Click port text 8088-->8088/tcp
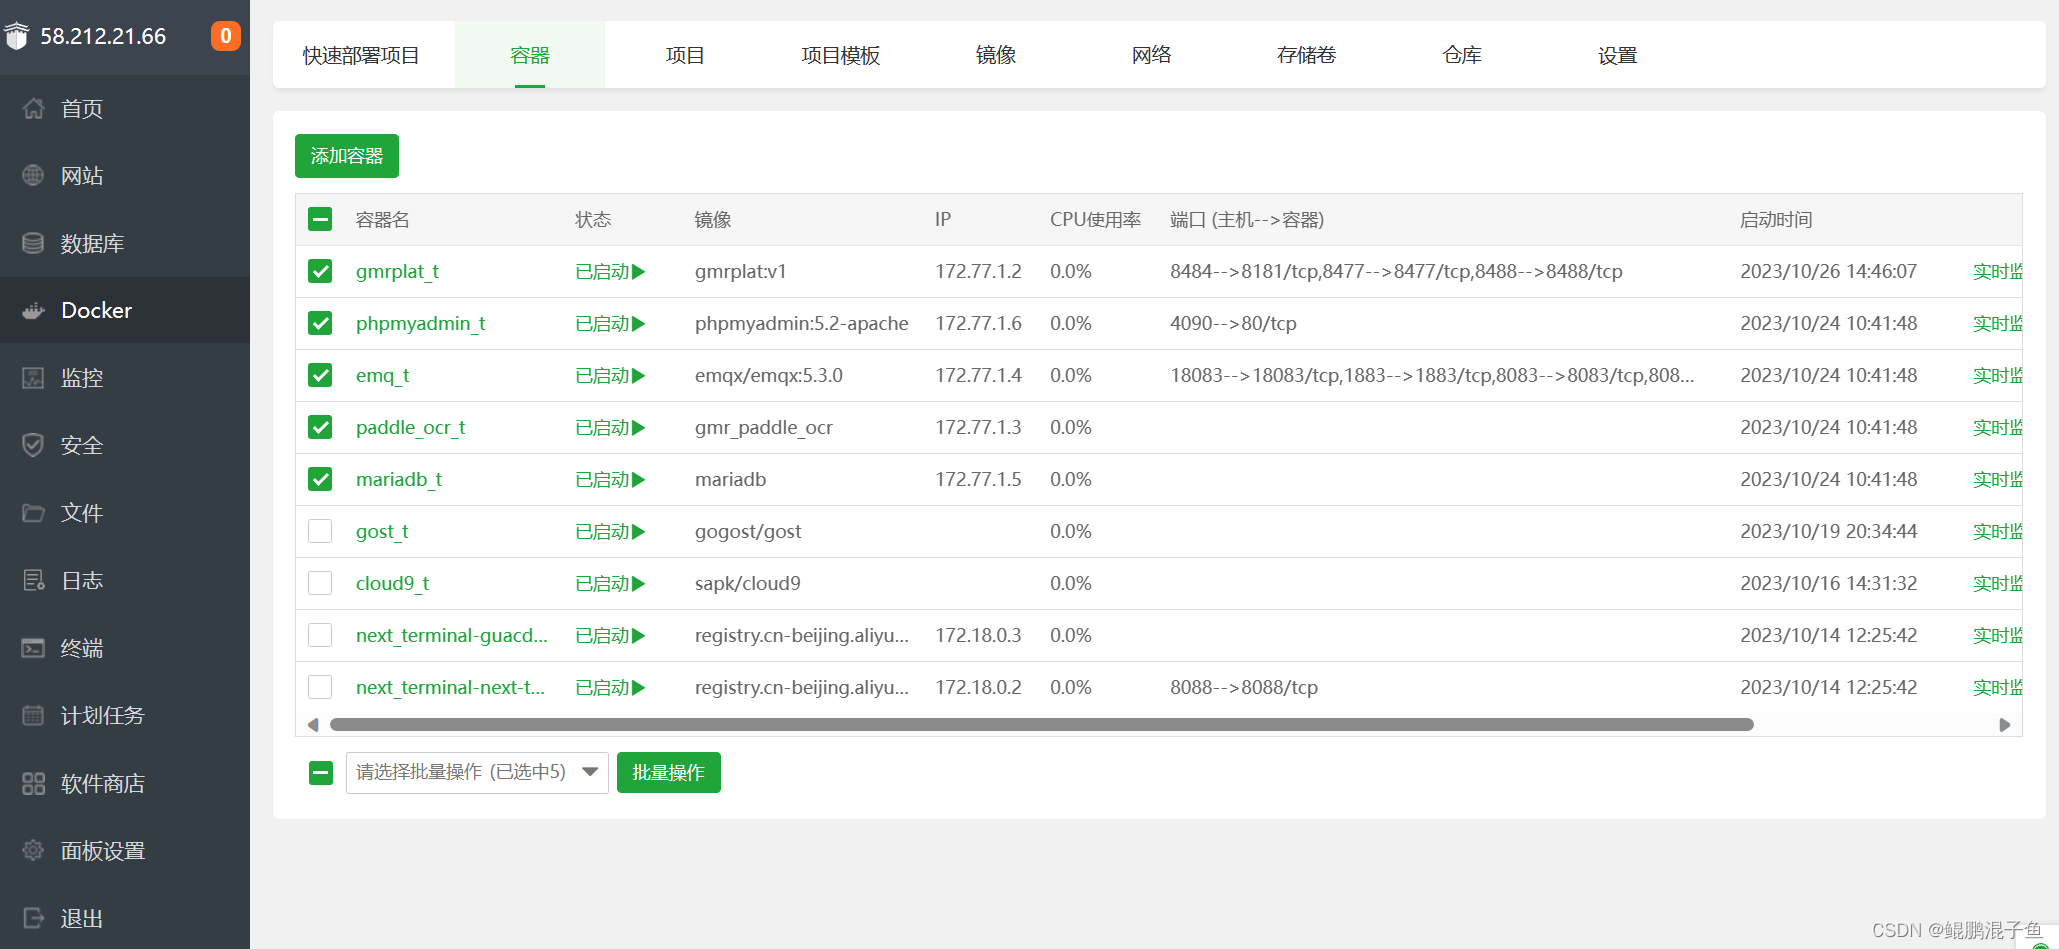2059x949 pixels. pyautogui.click(x=1244, y=688)
